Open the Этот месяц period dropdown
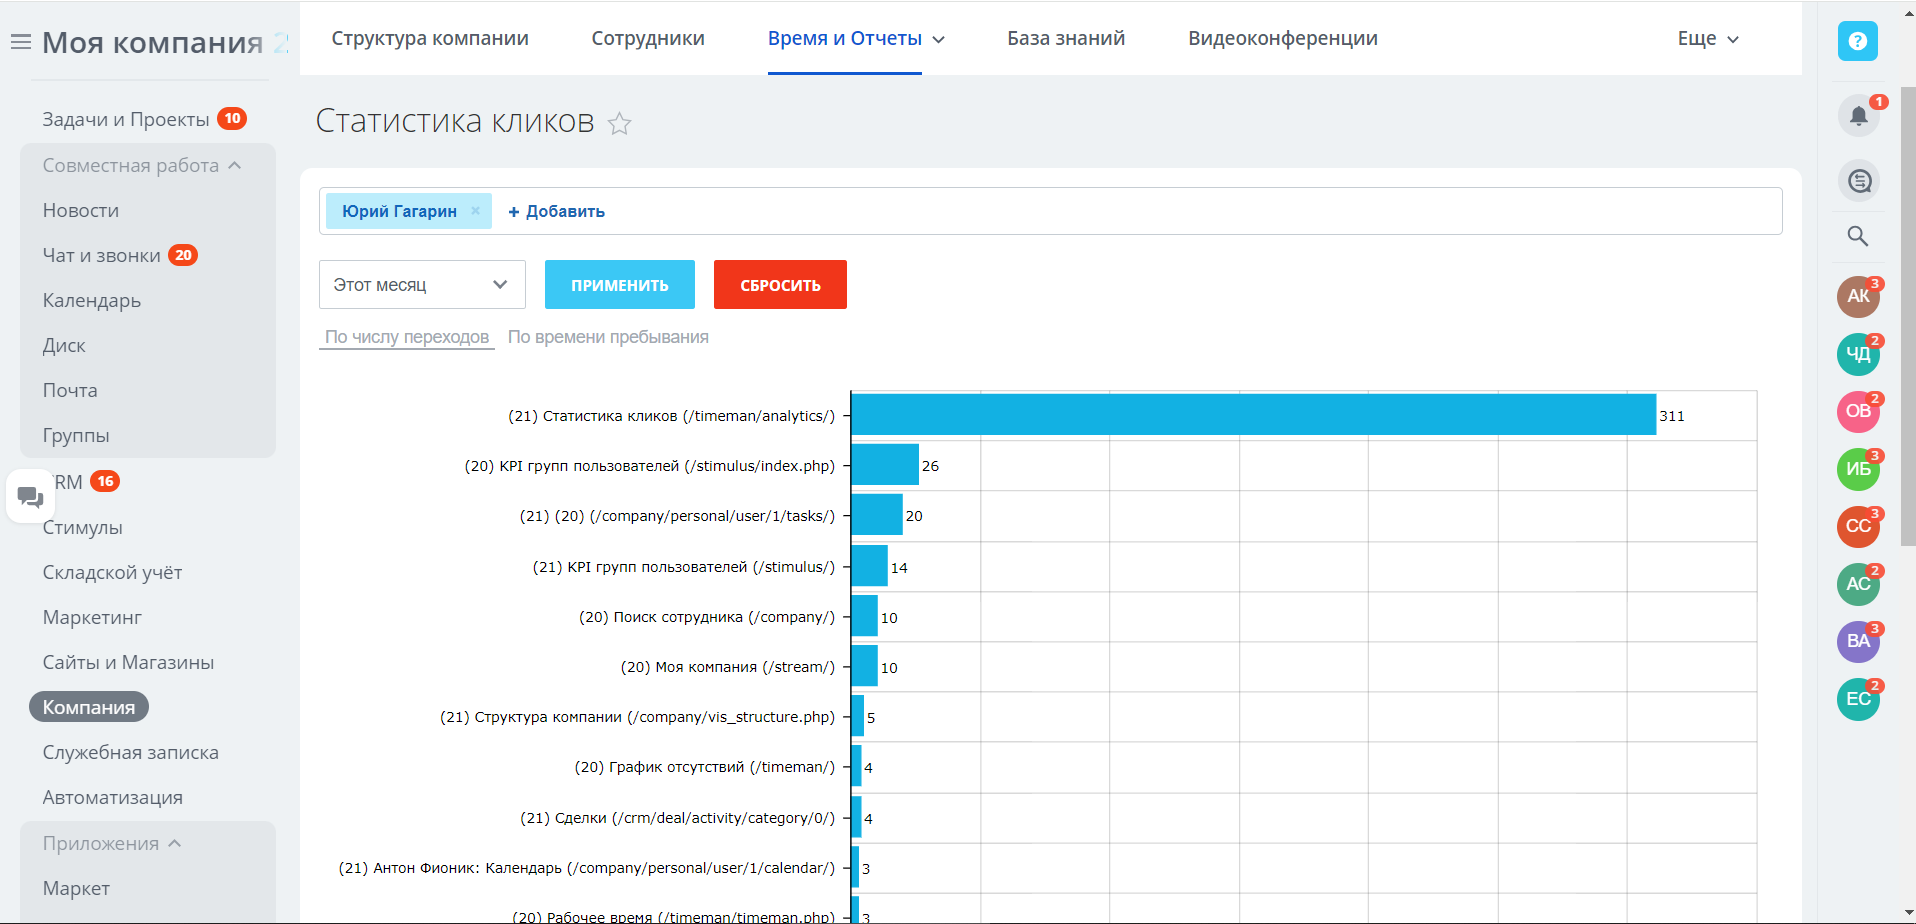The image size is (1916, 924). (421, 285)
